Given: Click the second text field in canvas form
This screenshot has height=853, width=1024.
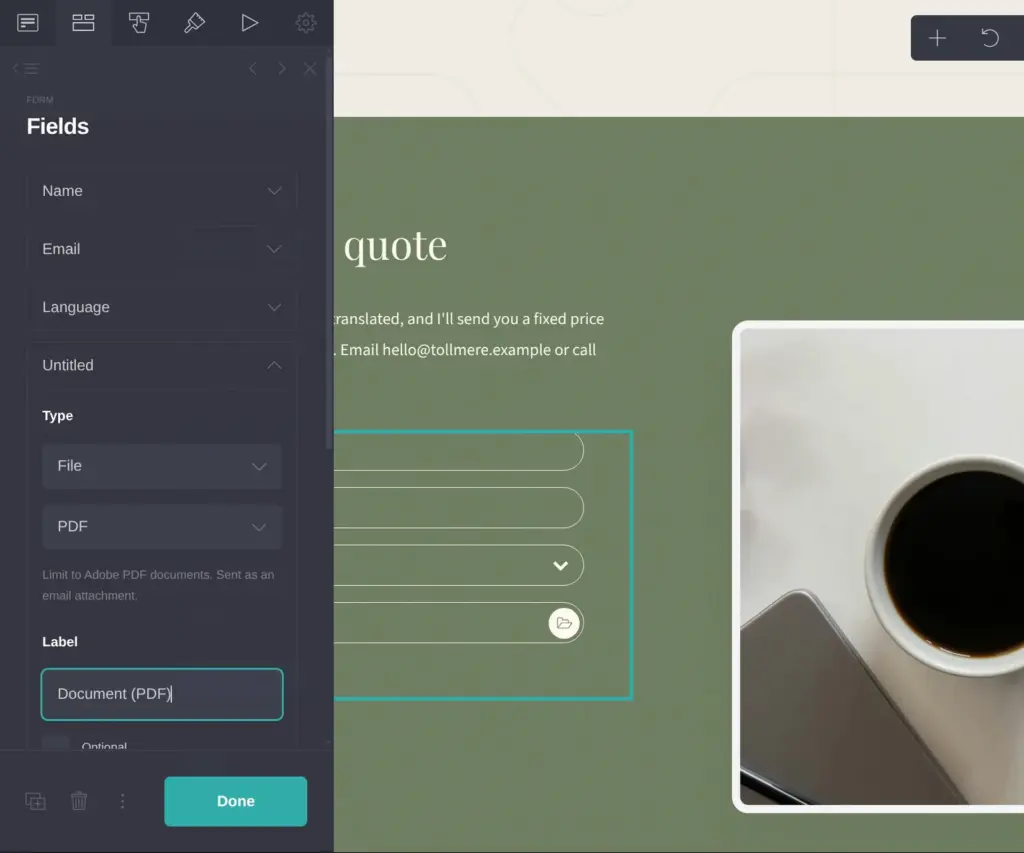Looking at the screenshot, I should (458, 507).
